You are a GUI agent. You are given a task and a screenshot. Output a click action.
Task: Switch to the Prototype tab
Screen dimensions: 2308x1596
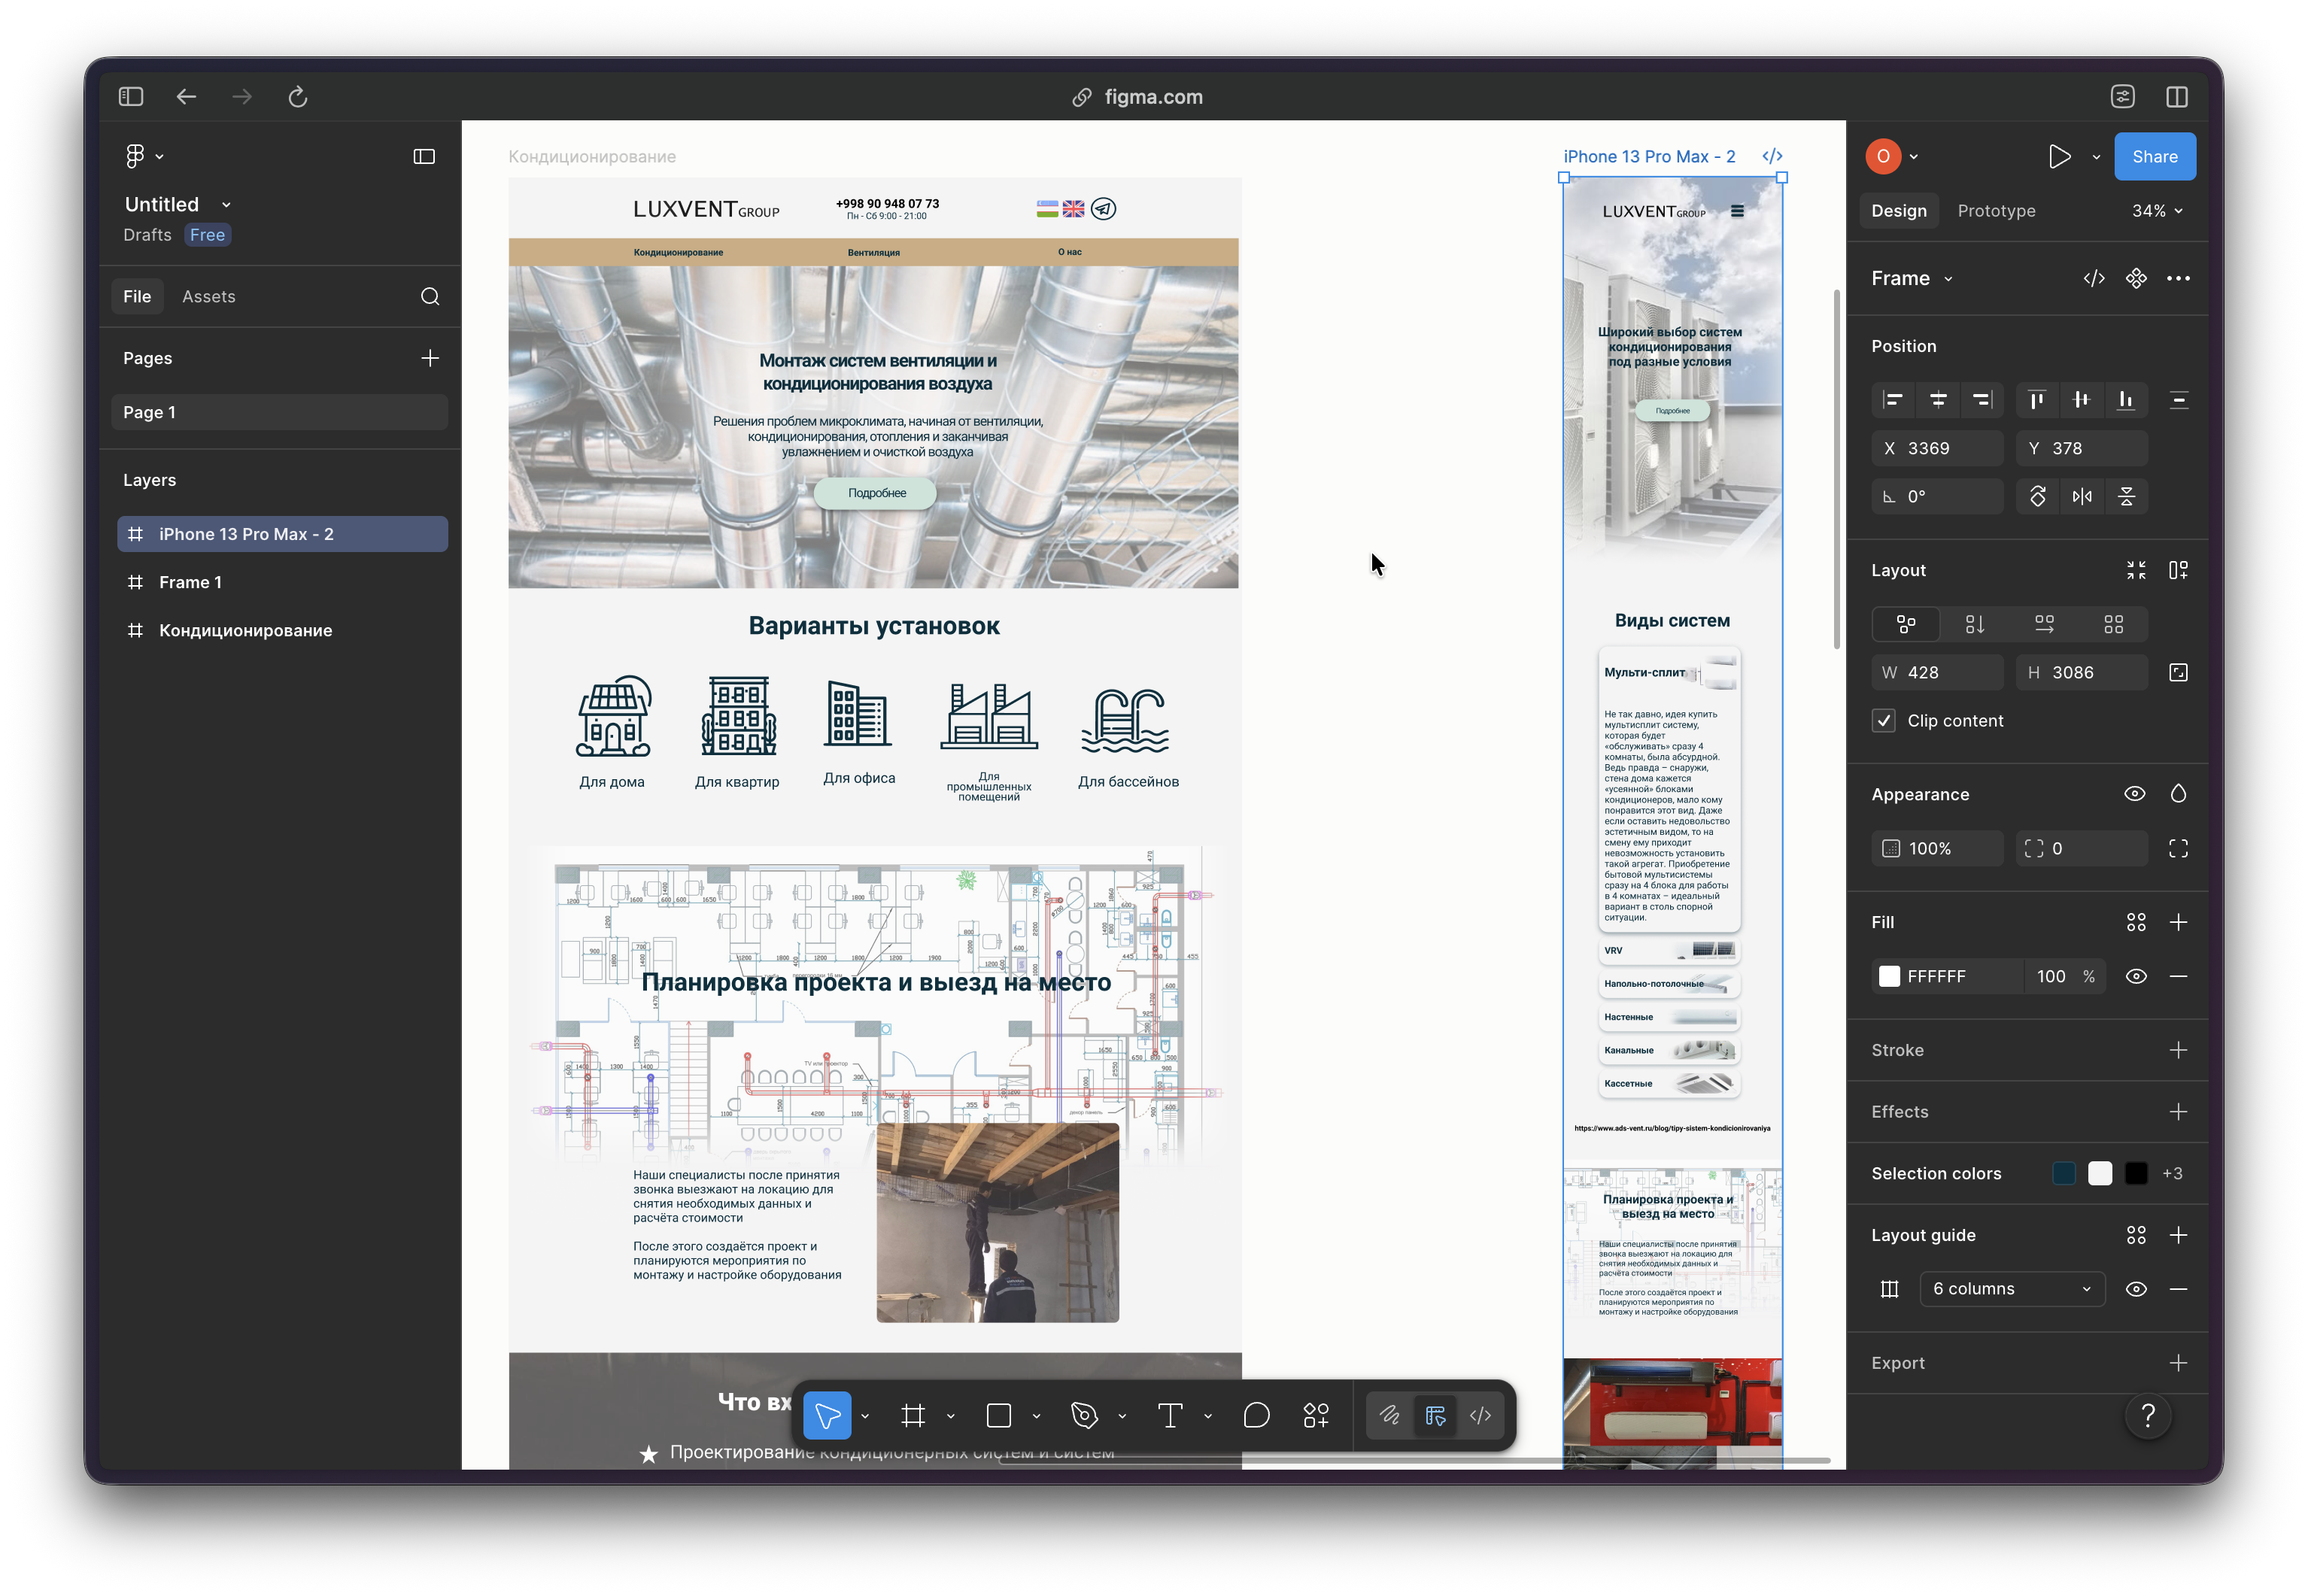(1996, 211)
